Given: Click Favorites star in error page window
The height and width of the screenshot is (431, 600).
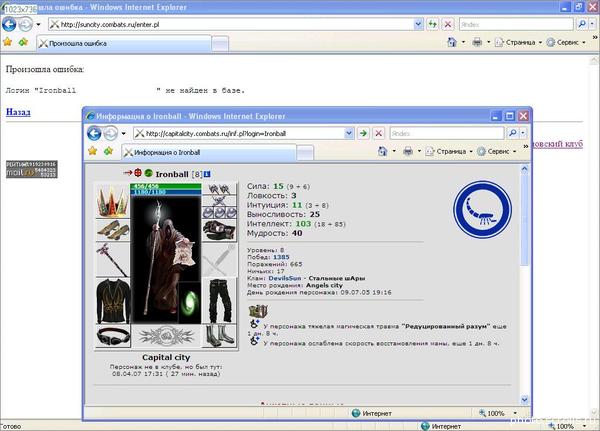Looking at the screenshot, I should 7,42.
